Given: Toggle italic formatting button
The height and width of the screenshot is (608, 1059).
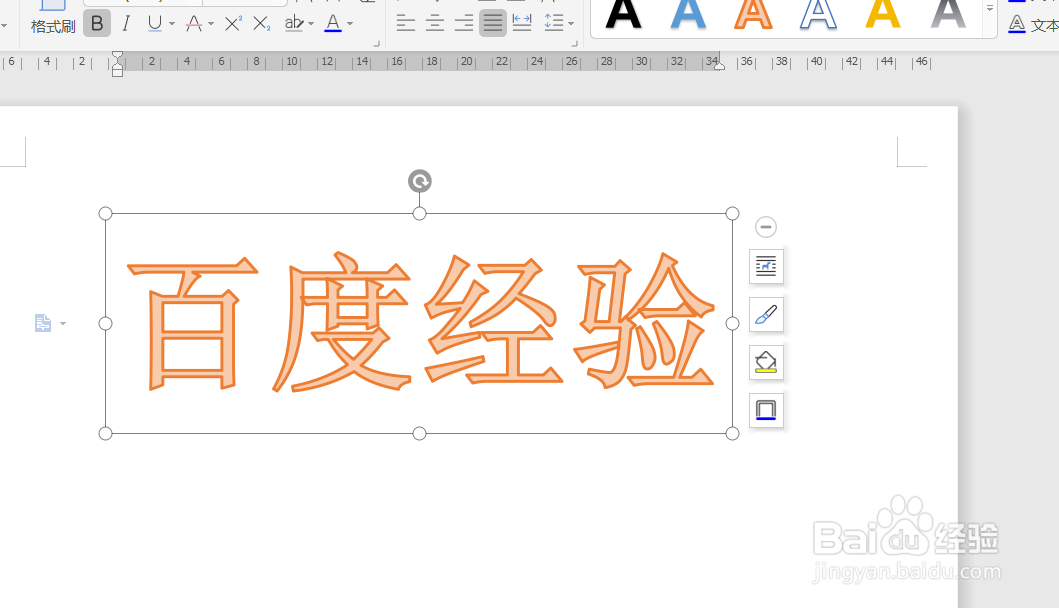Looking at the screenshot, I should [x=126, y=24].
